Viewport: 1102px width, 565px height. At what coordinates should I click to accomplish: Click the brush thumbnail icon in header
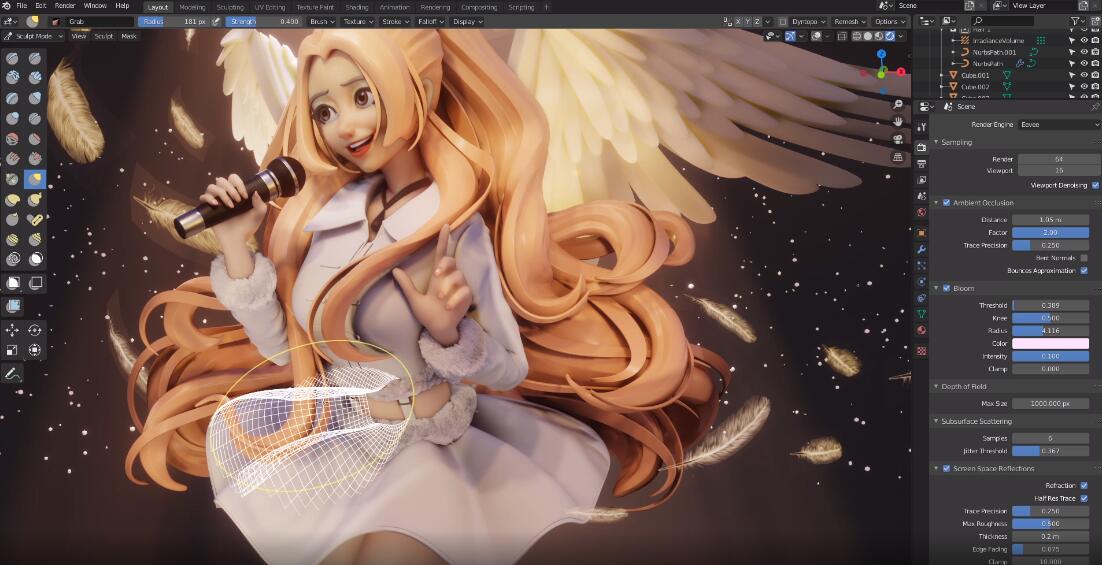[32, 21]
